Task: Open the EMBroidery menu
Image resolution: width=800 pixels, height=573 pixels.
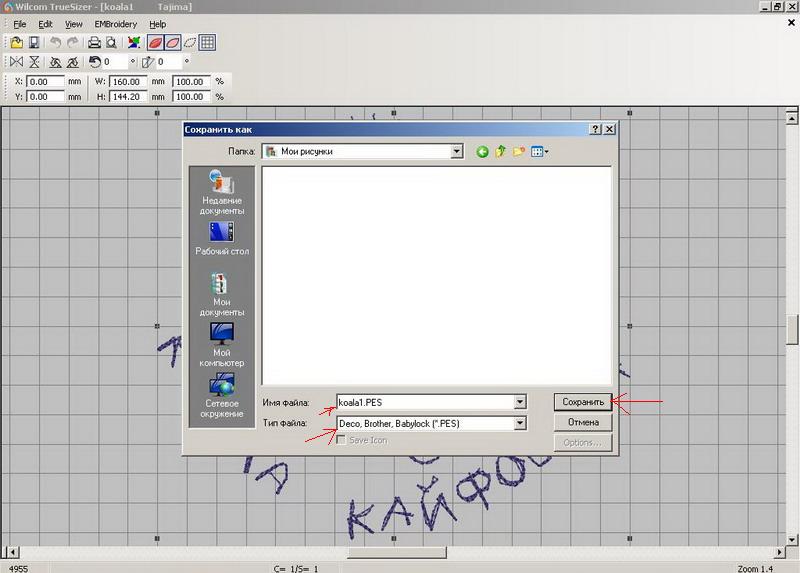Action: coord(115,24)
